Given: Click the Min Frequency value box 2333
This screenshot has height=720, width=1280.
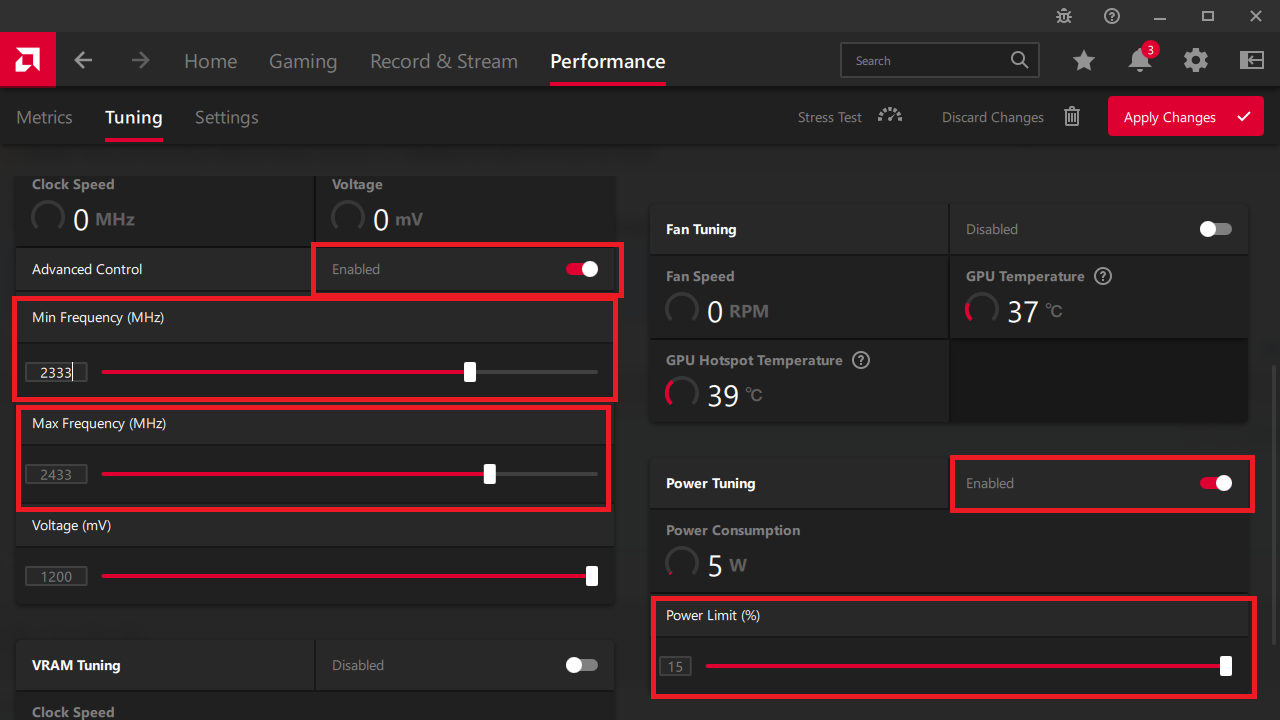Looking at the screenshot, I should coord(56,372).
